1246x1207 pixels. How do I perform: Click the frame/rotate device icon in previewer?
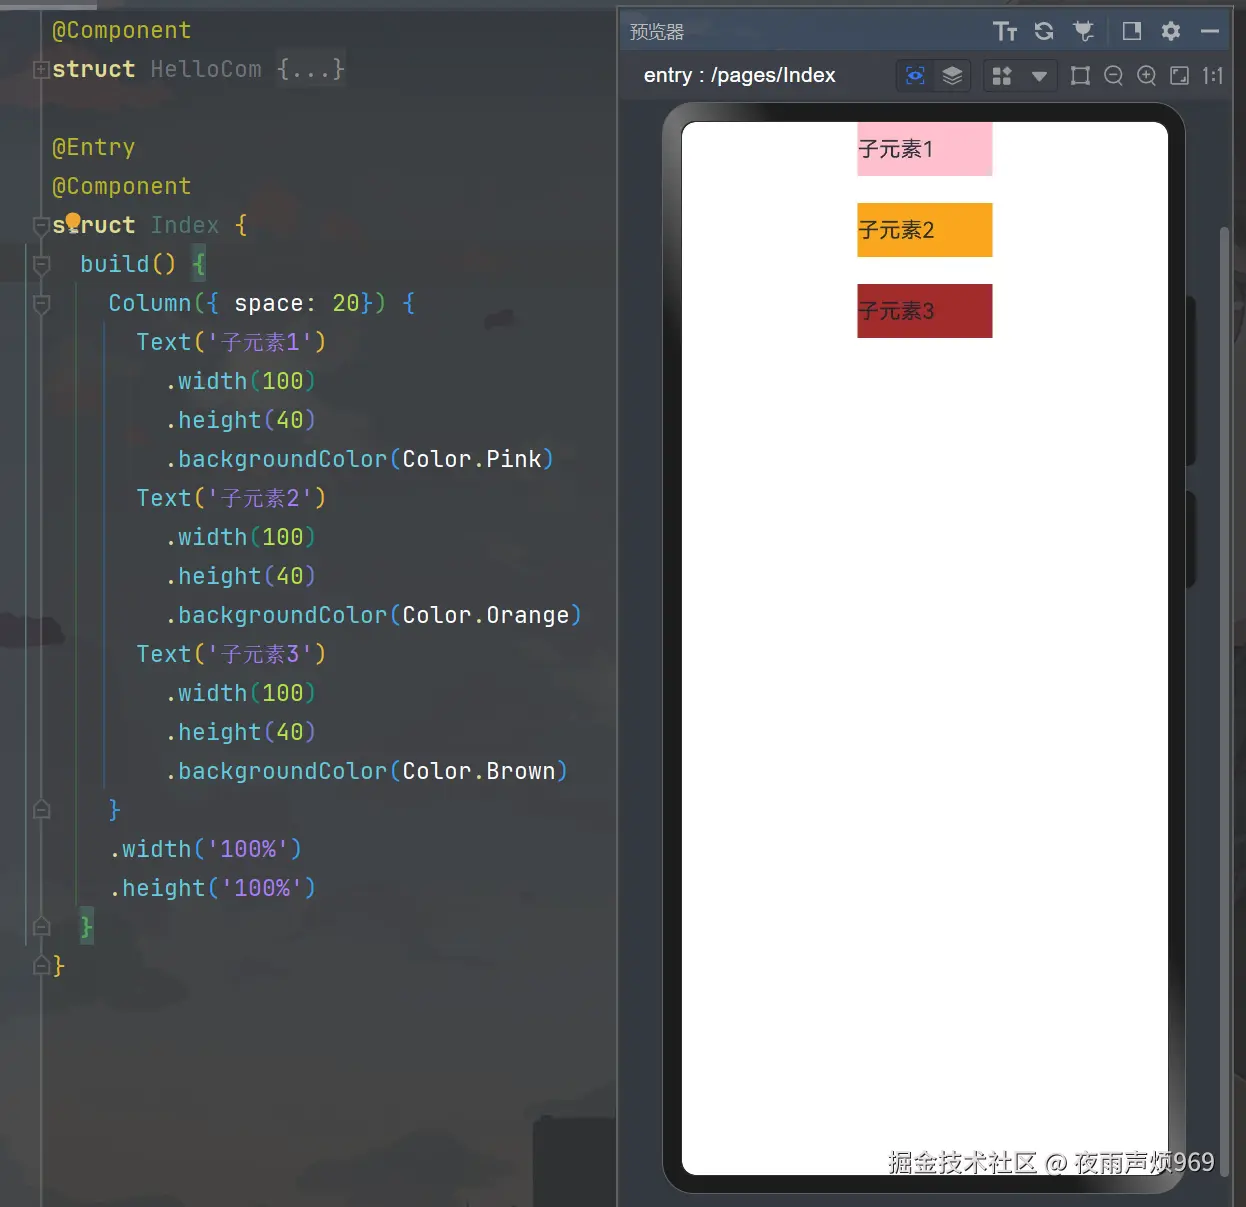point(1080,75)
